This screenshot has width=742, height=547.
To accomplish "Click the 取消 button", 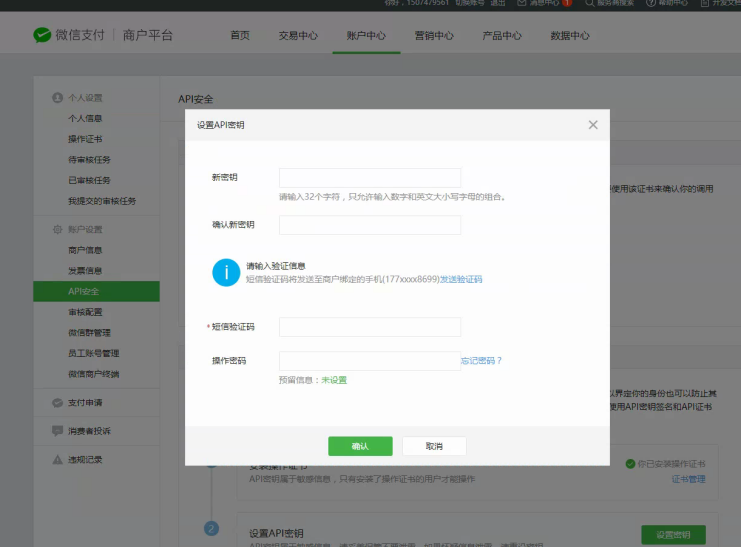I will pyautogui.click(x=434, y=446).
